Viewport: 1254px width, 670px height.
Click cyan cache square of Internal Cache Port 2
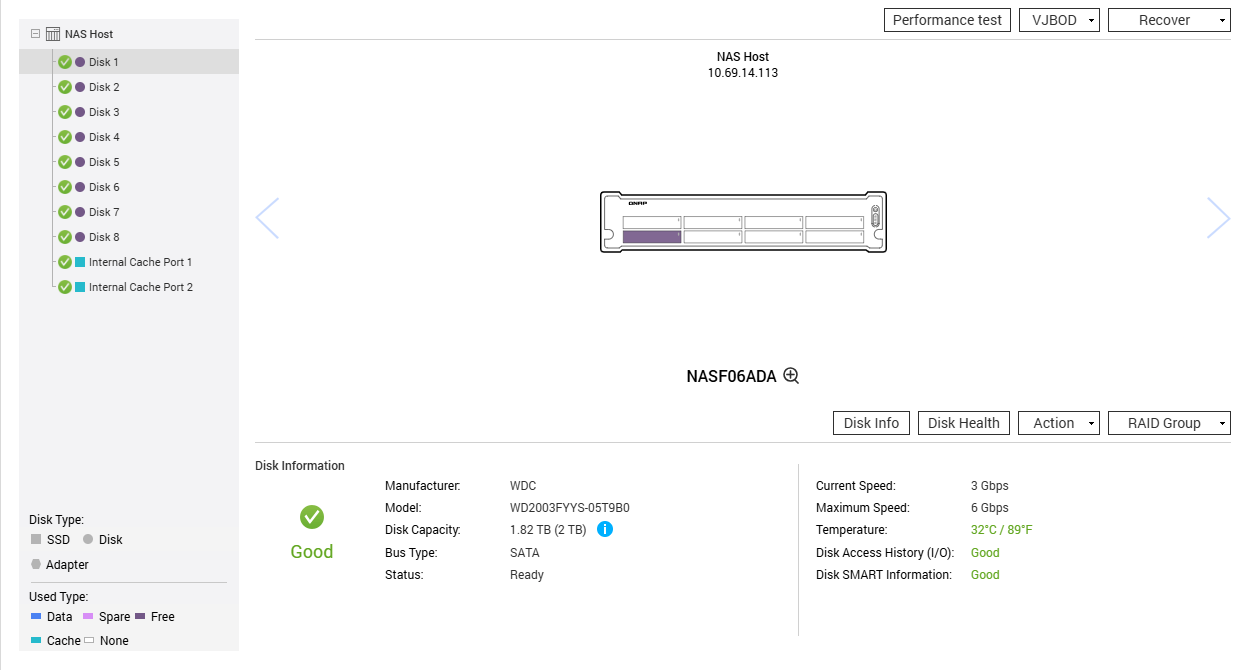tap(80, 287)
